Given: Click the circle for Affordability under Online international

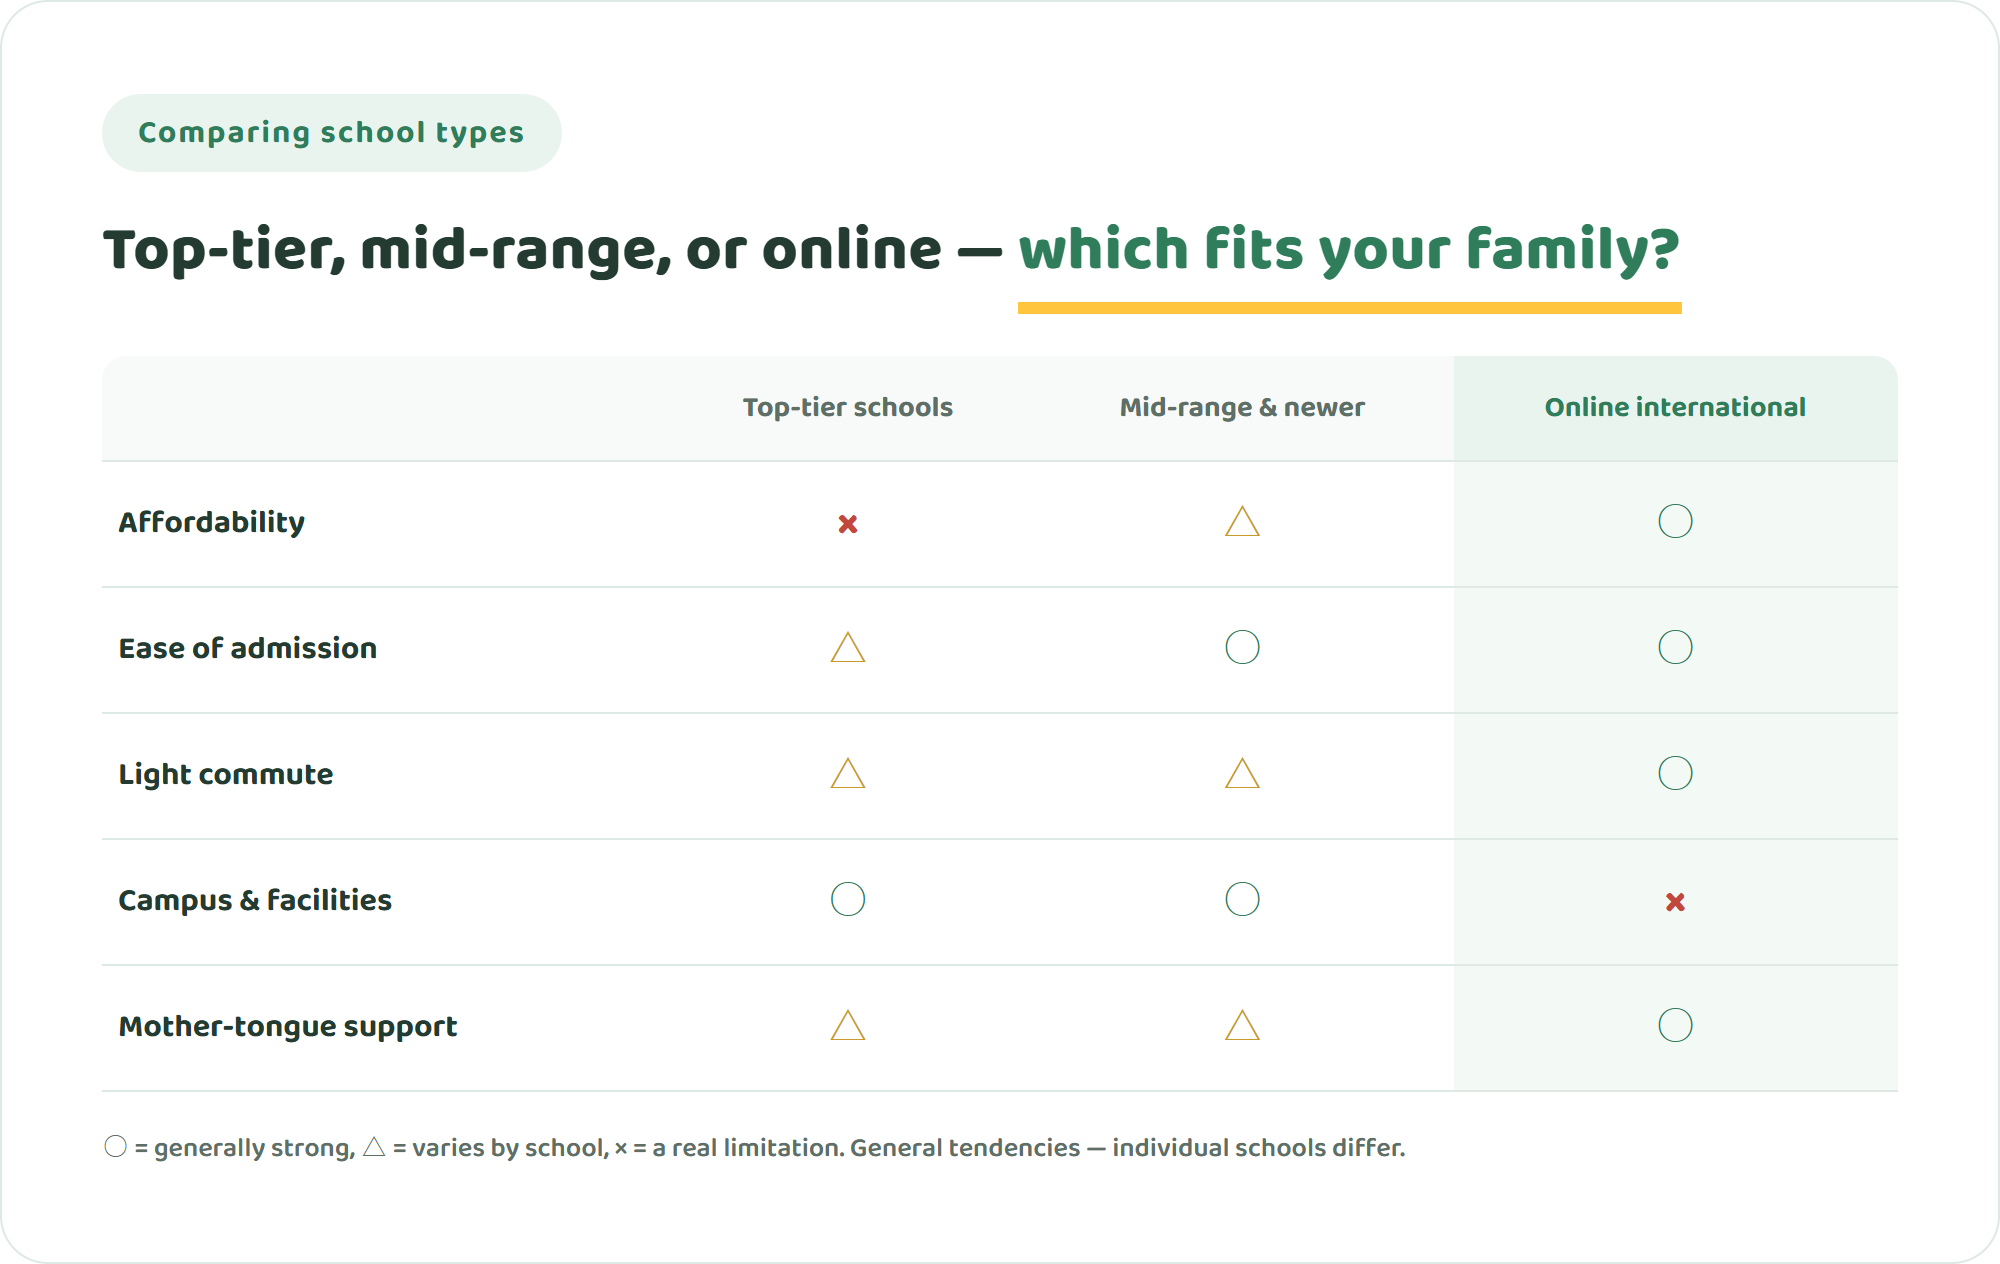Looking at the screenshot, I should click(1675, 521).
